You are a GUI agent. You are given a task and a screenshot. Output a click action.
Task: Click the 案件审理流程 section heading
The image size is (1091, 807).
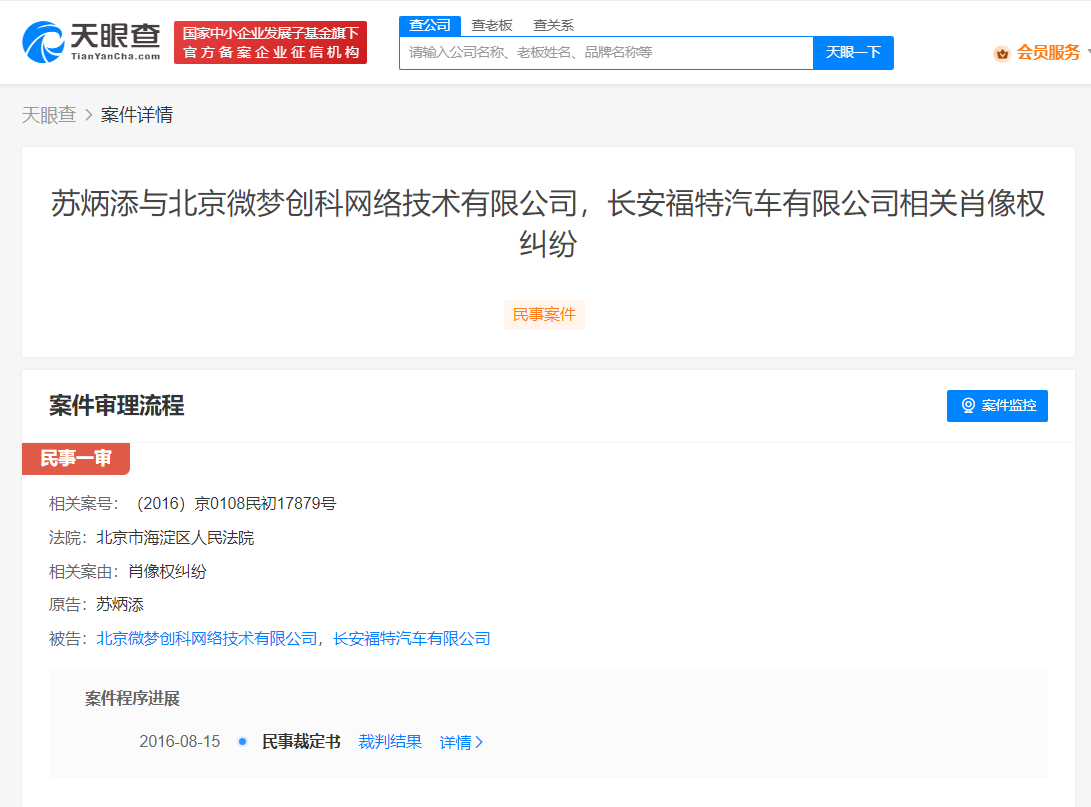click(117, 406)
